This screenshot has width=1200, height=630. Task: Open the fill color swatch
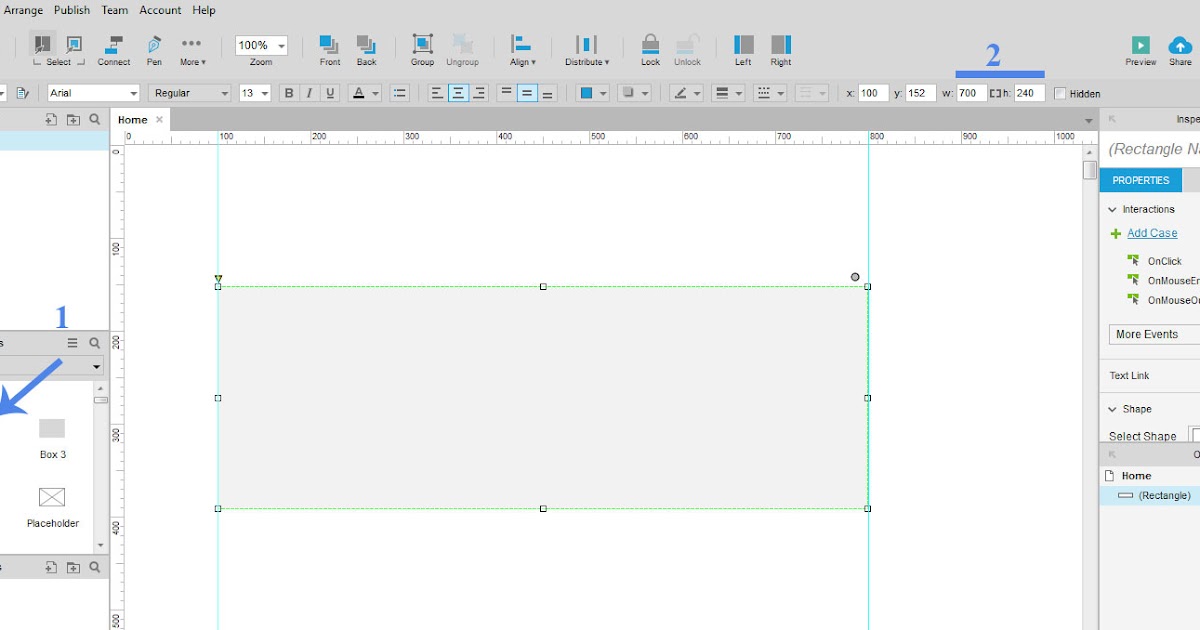click(x=586, y=93)
